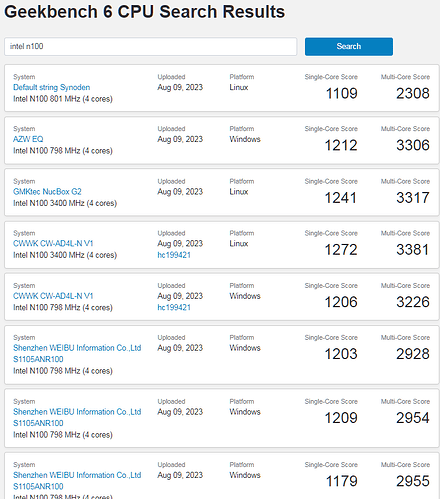Click the Geekbench 6 CPU Search Results heading
Image resolution: width=440 pixels, height=499 pixels.
point(144,12)
